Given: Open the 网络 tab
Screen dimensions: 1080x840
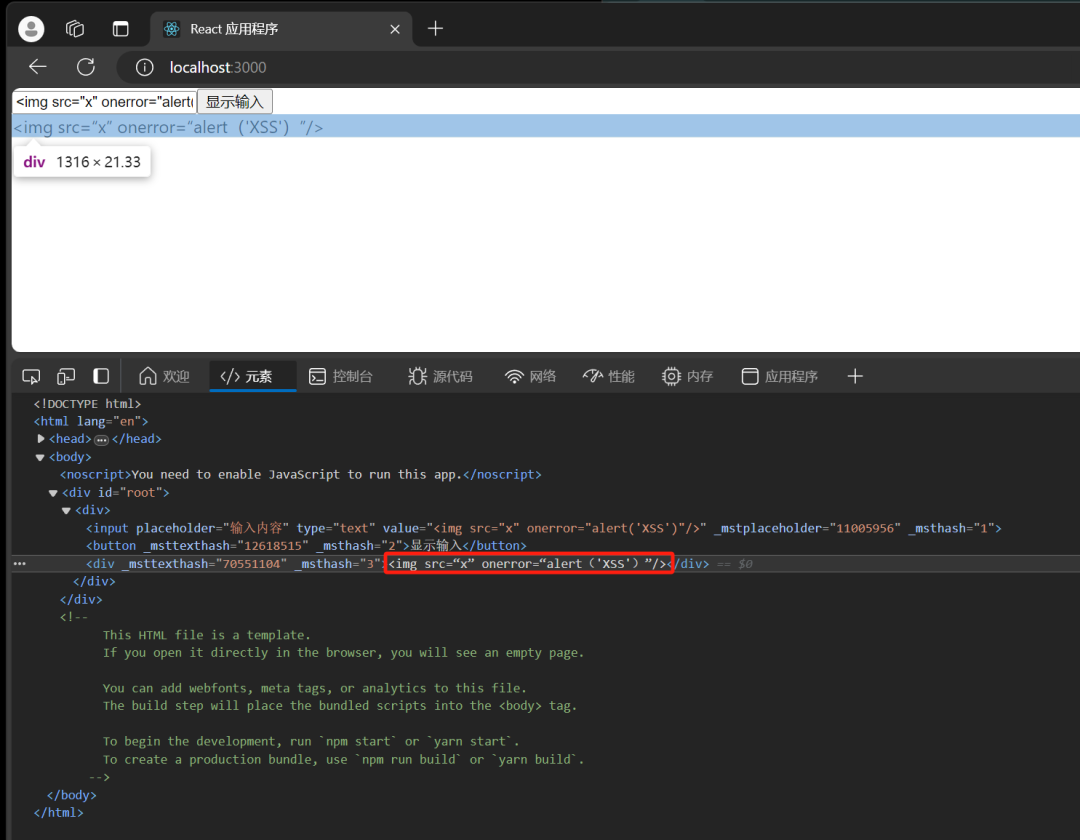Looking at the screenshot, I should click(x=530, y=376).
